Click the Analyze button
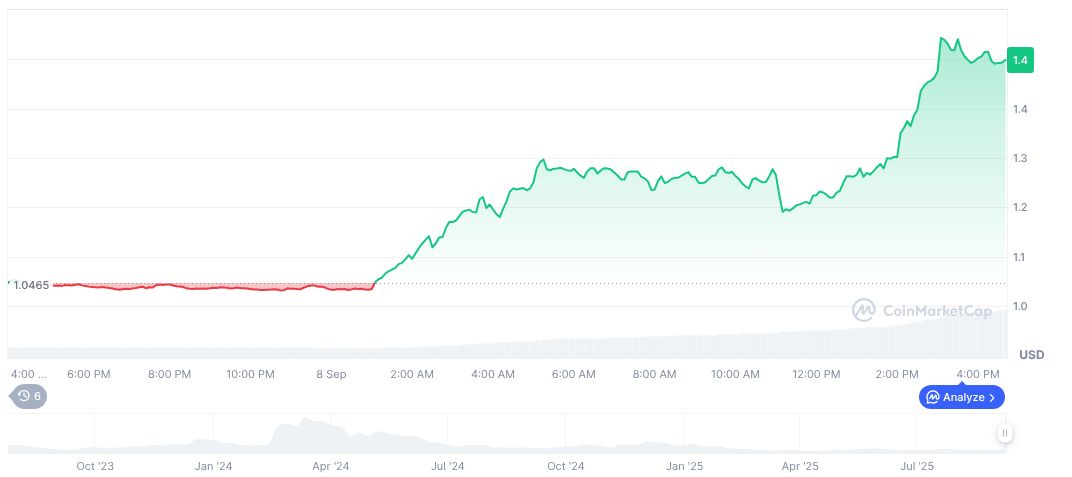 point(961,397)
